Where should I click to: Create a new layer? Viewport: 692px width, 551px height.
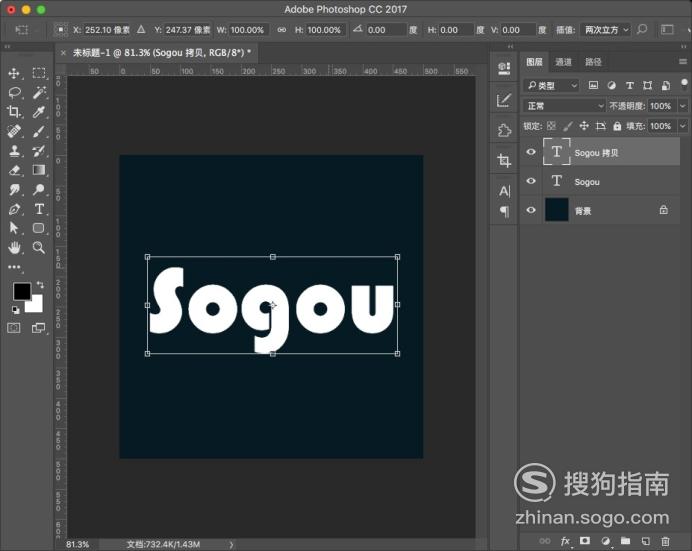[646, 541]
